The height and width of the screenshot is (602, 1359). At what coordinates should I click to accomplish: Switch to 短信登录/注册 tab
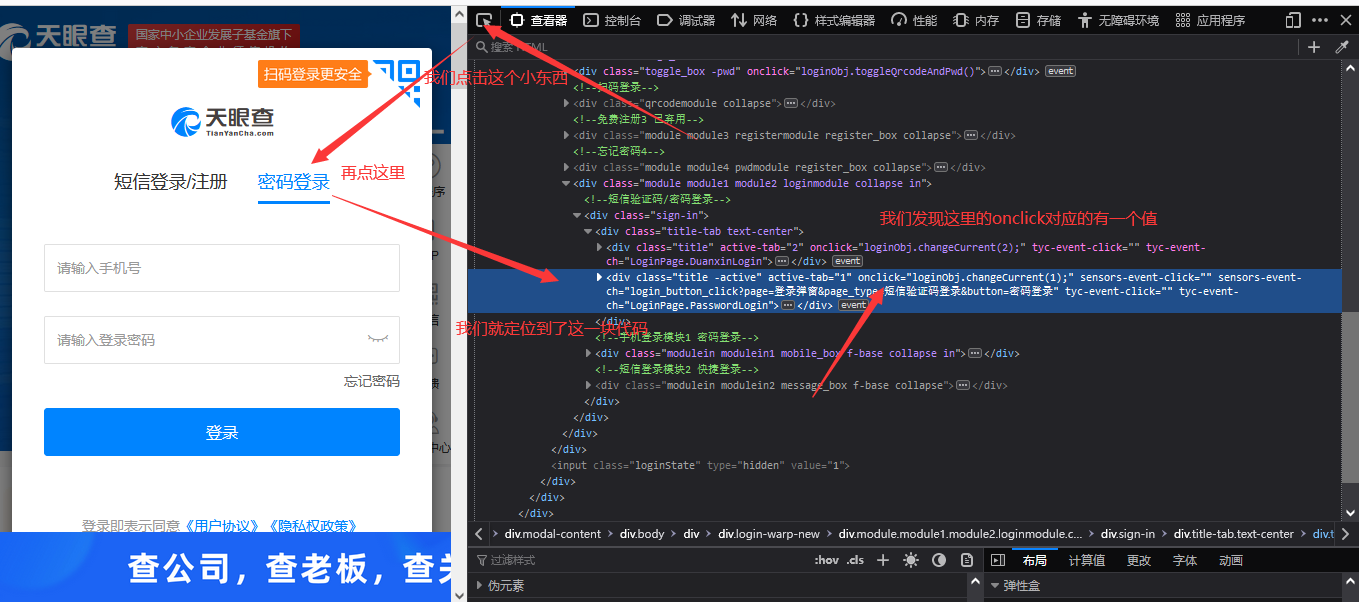171,182
